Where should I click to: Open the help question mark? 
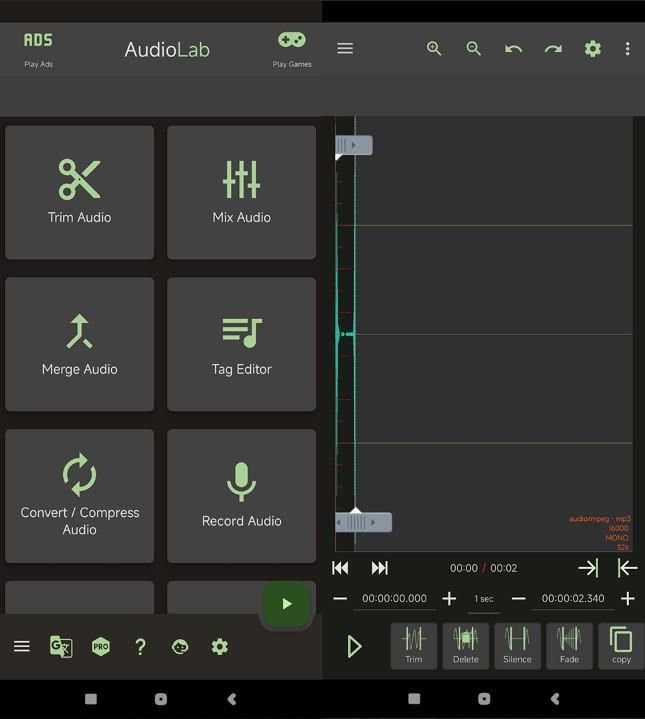point(140,647)
